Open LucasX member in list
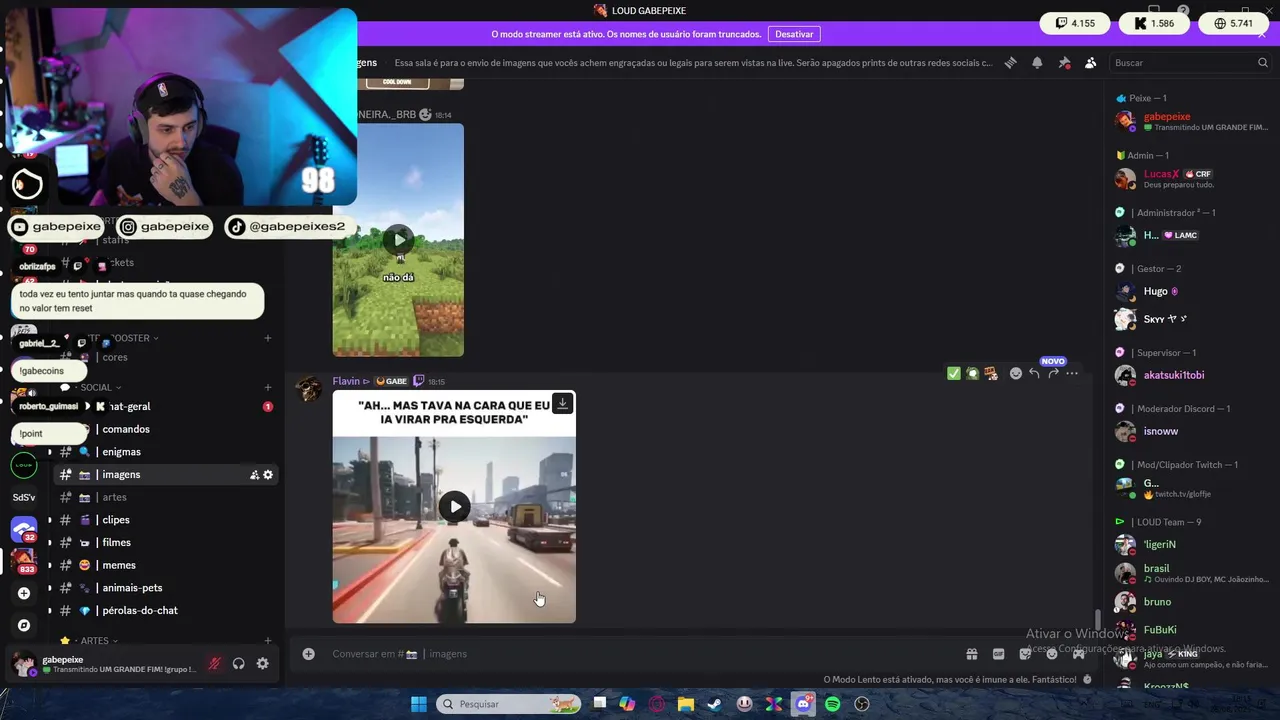The image size is (1280, 720). (x=1192, y=179)
